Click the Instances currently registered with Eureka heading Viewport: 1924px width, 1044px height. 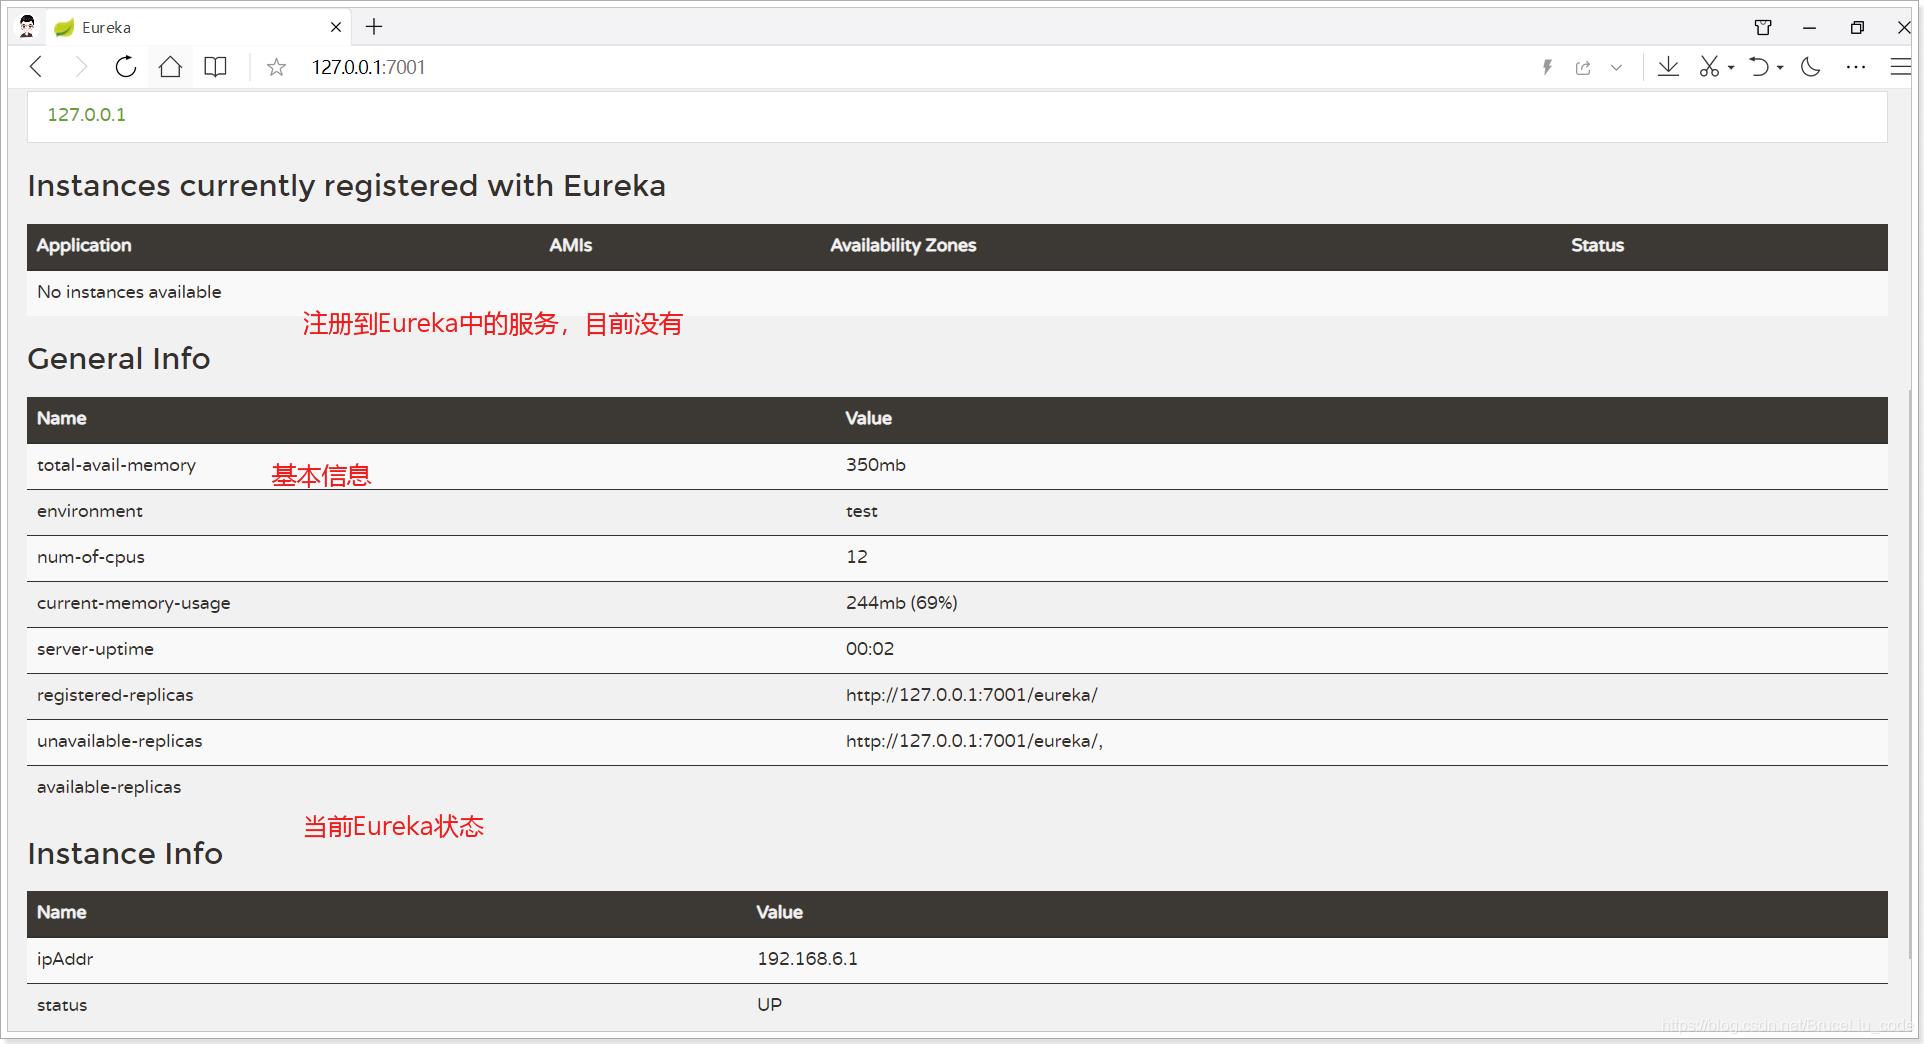[346, 186]
